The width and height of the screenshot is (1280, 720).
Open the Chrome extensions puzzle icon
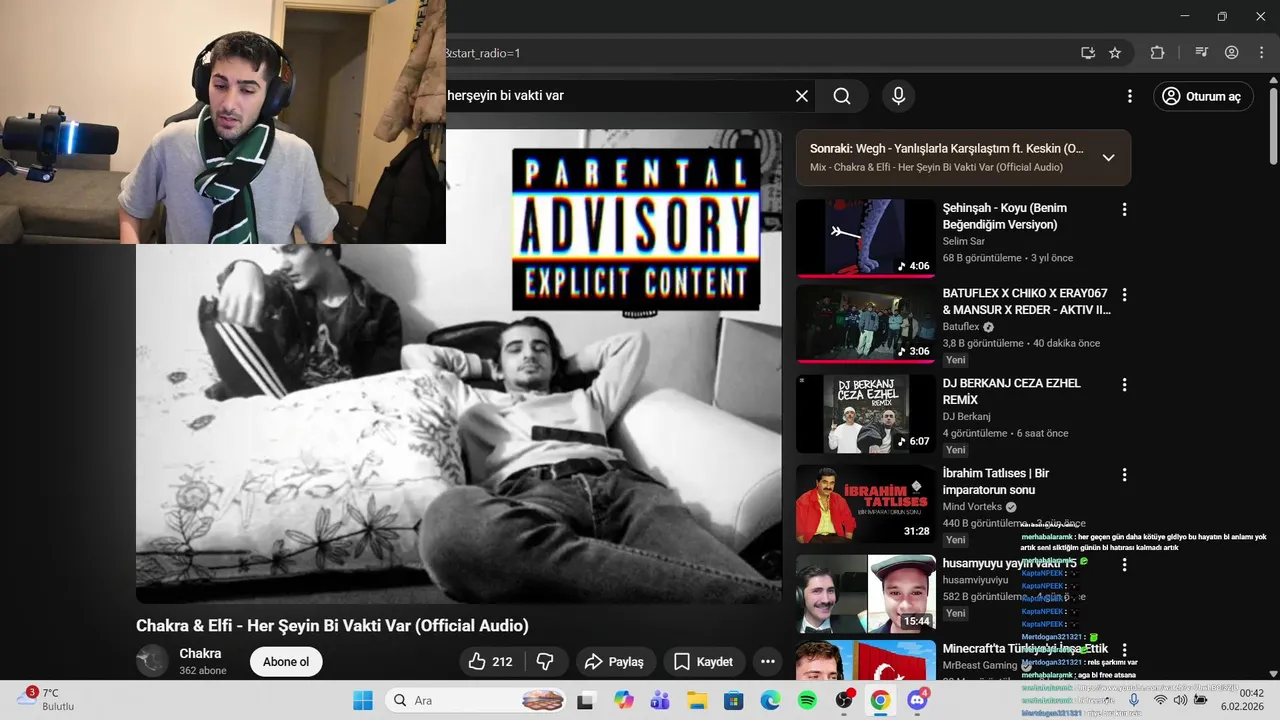pyautogui.click(x=1158, y=53)
